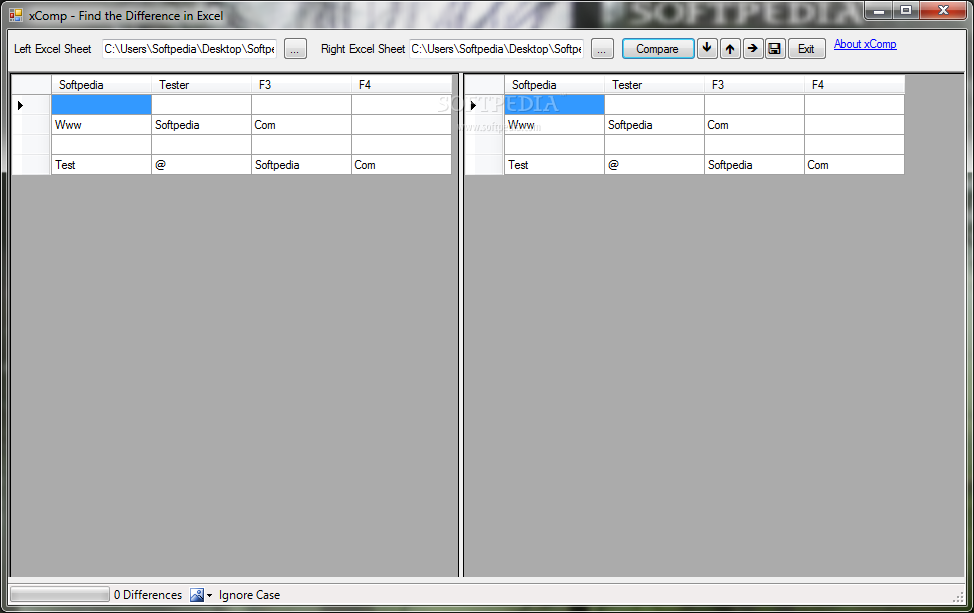Minimize the xComp window
Viewport: 974px width, 613px height.
[x=879, y=11]
